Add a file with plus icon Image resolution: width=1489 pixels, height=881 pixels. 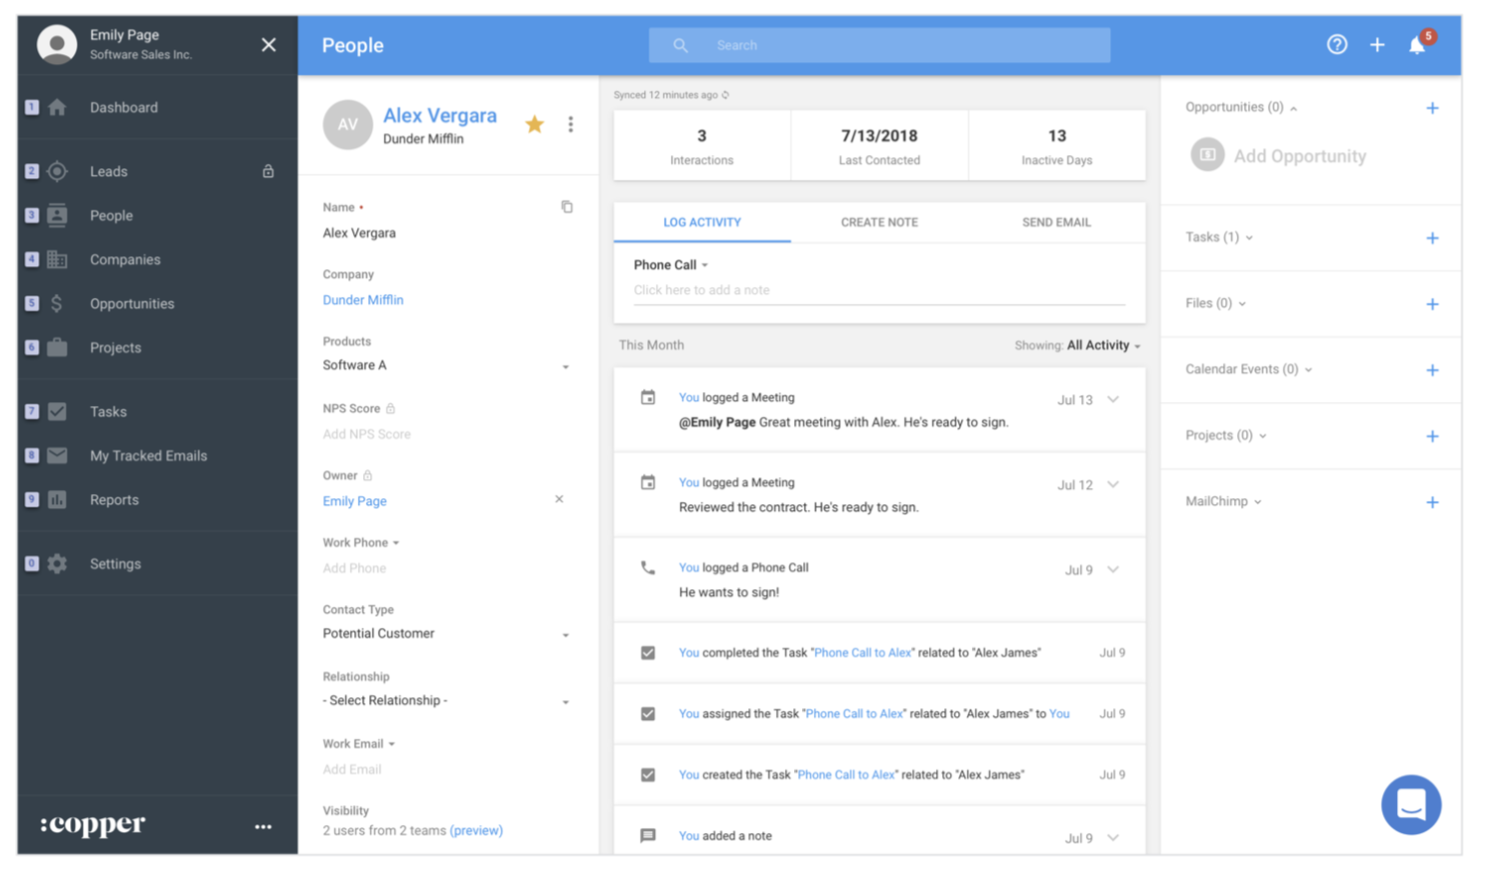[1432, 304]
